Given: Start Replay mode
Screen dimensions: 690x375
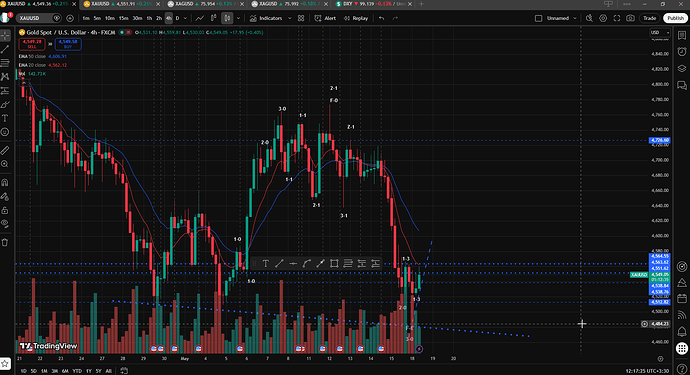Looking at the screenshot, I should click(356, 18).
